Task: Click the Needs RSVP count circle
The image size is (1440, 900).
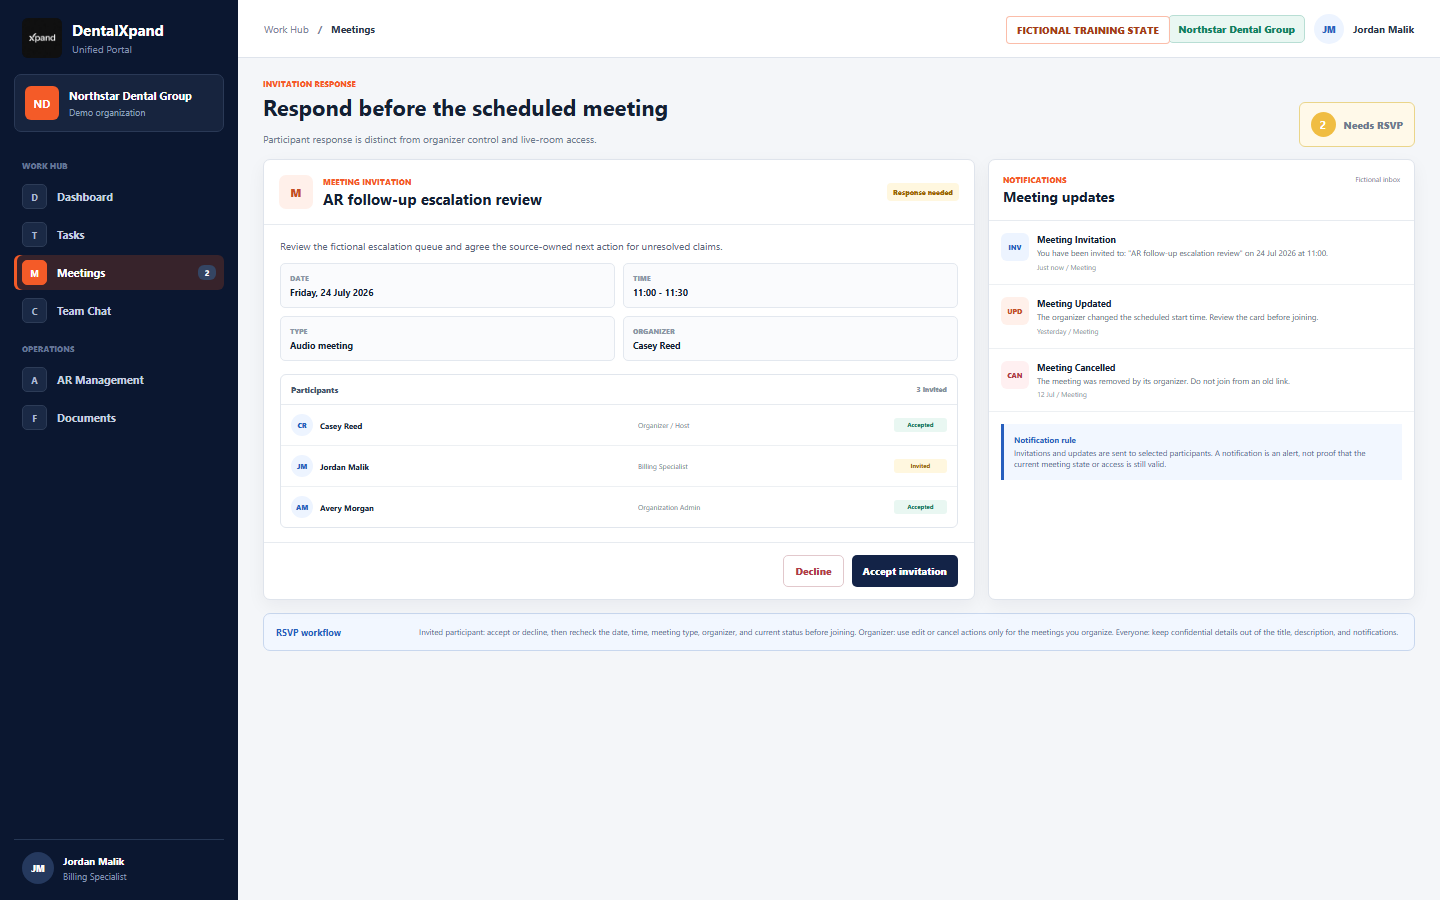Action: (1323, 125)
